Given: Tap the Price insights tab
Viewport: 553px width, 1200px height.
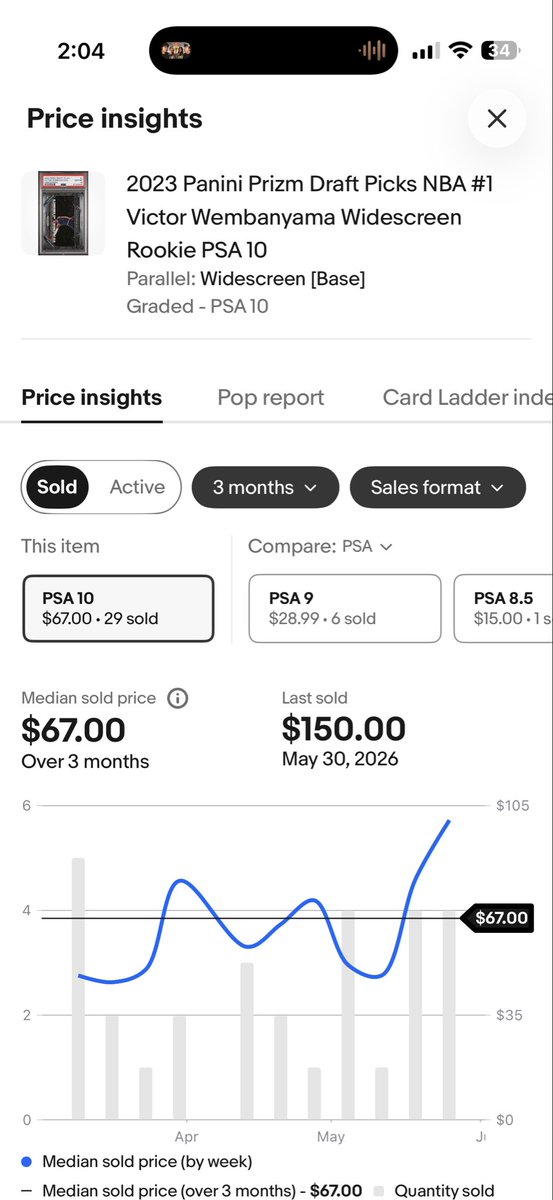Looking at the screenshot, I should click(92, 397).
